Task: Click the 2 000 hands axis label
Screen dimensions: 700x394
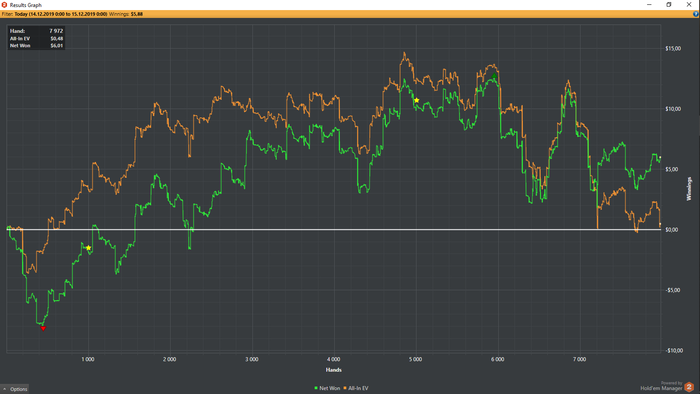Action: point(170,359)
